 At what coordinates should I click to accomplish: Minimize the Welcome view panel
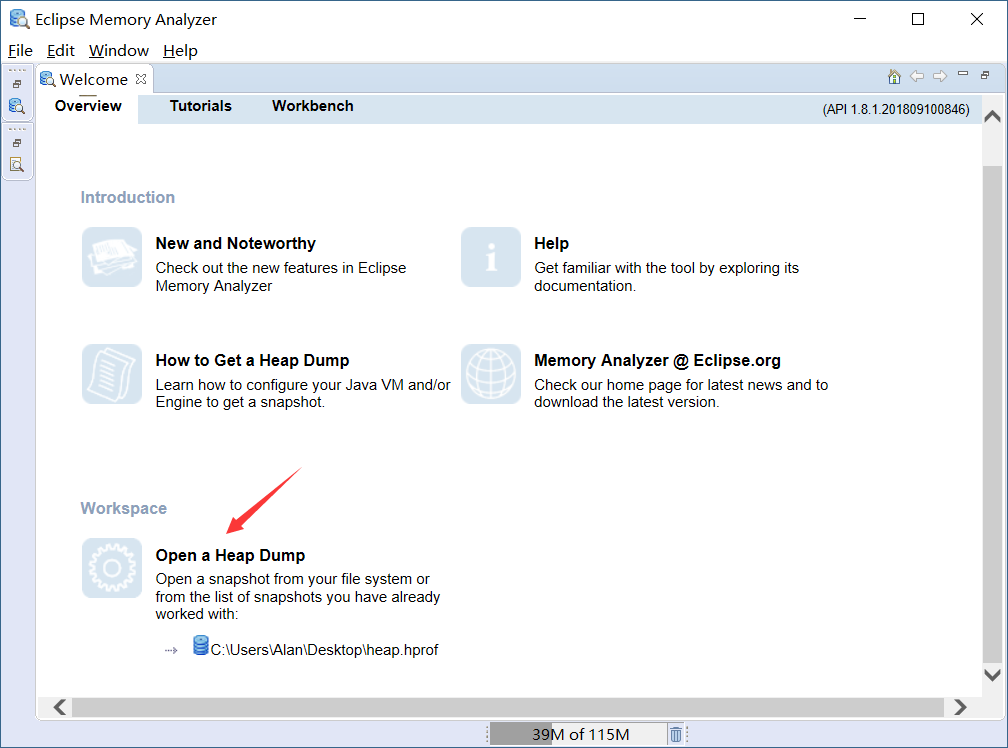coord(962,74)
